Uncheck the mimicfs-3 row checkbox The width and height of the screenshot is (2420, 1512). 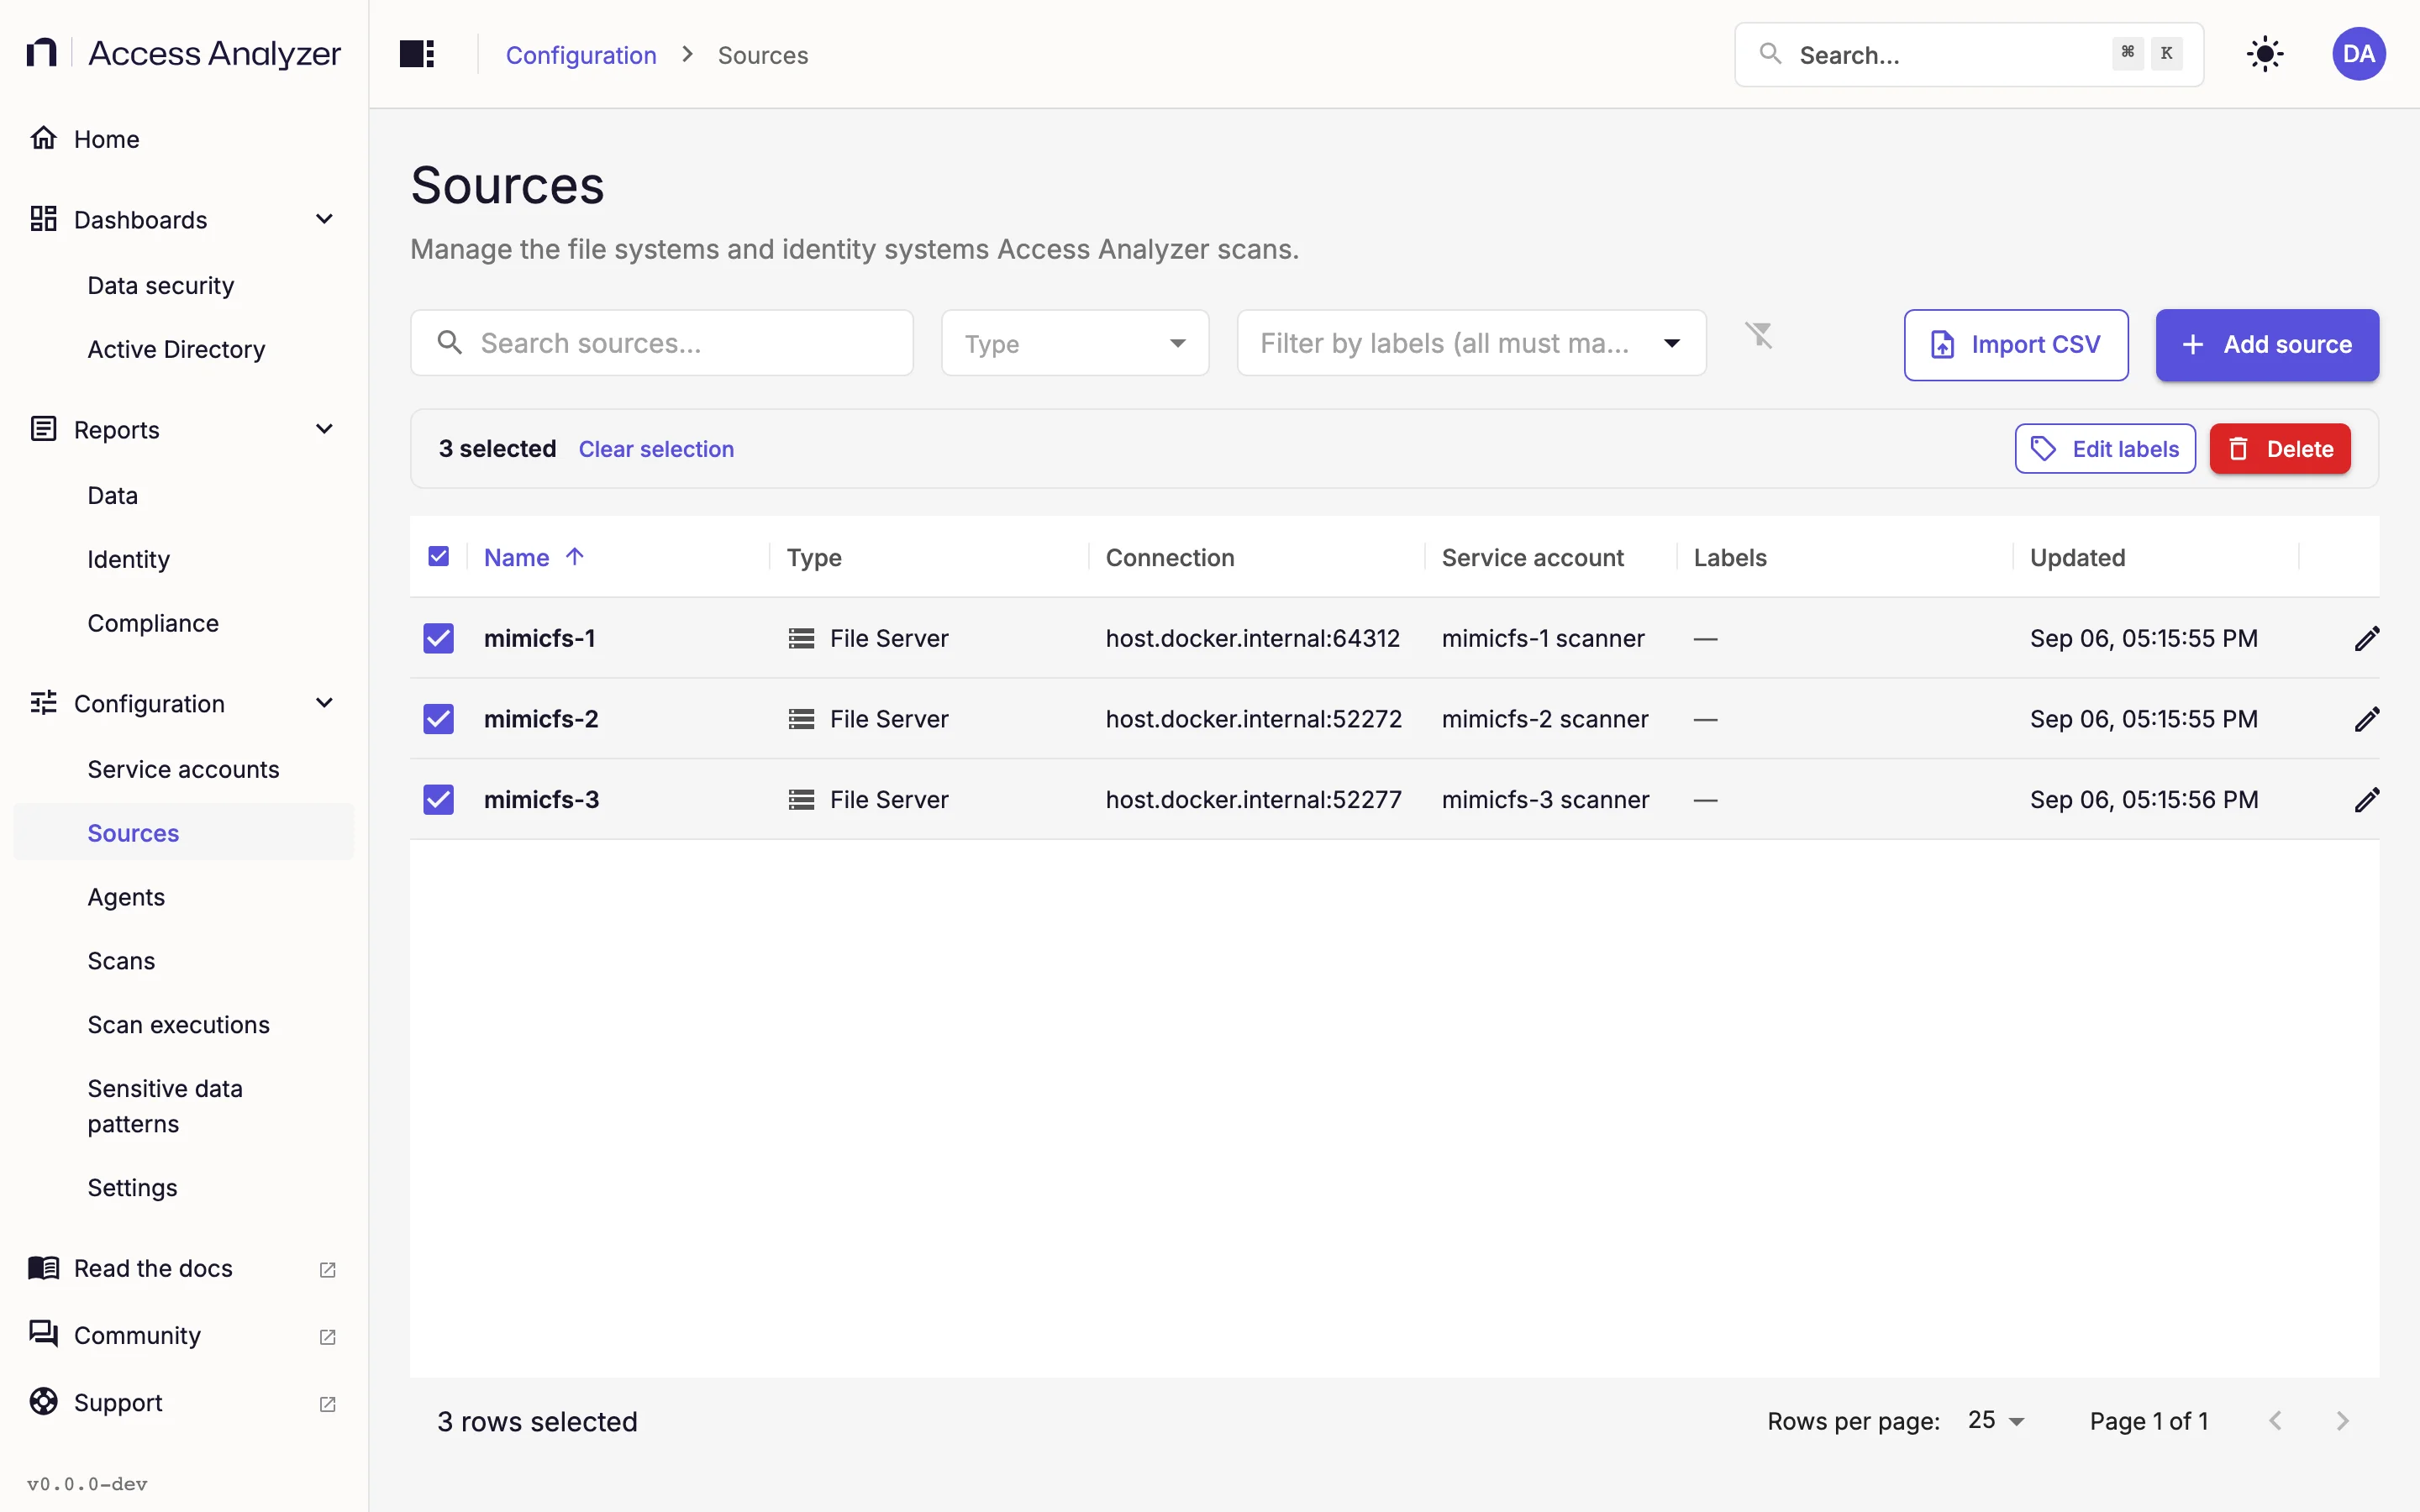[438, 800]
